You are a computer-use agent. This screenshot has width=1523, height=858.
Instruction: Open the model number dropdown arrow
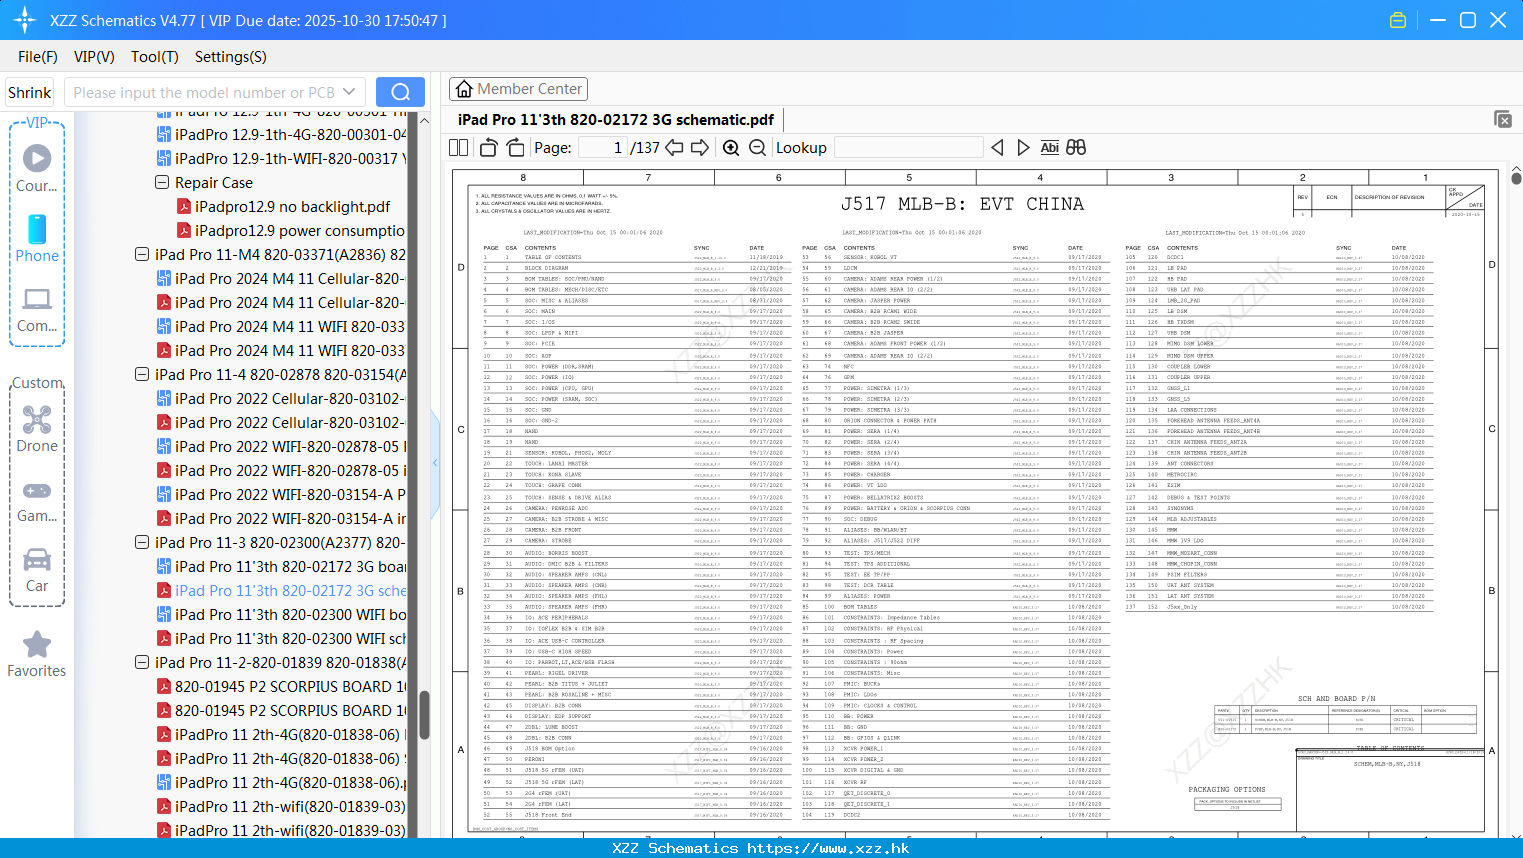tap(349, 92)
